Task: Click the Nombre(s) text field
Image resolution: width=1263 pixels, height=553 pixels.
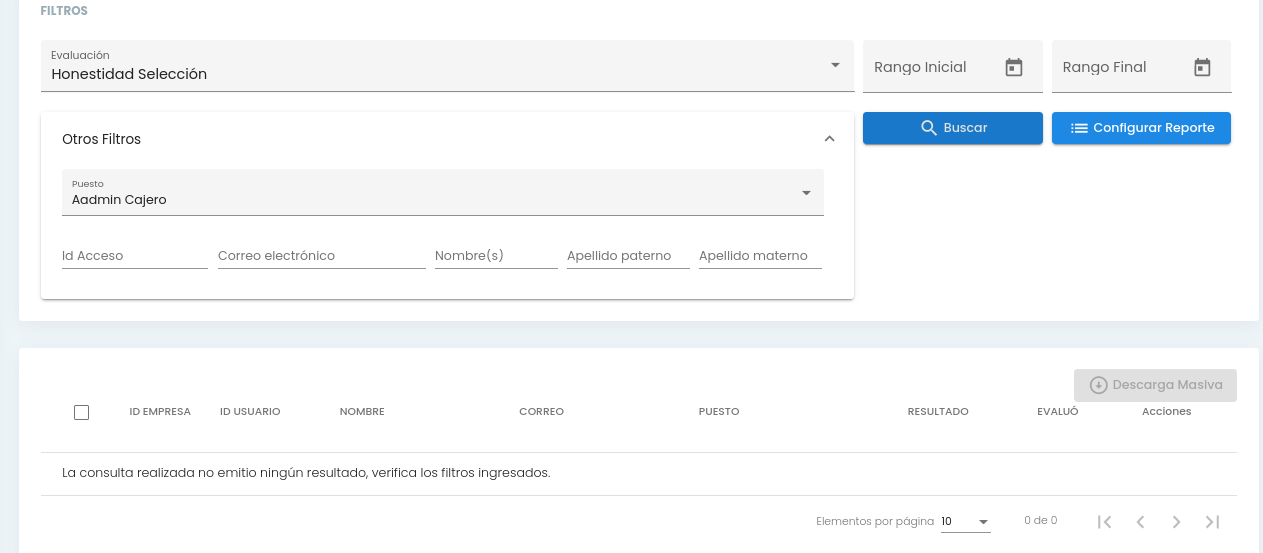Action: [495, 256]
